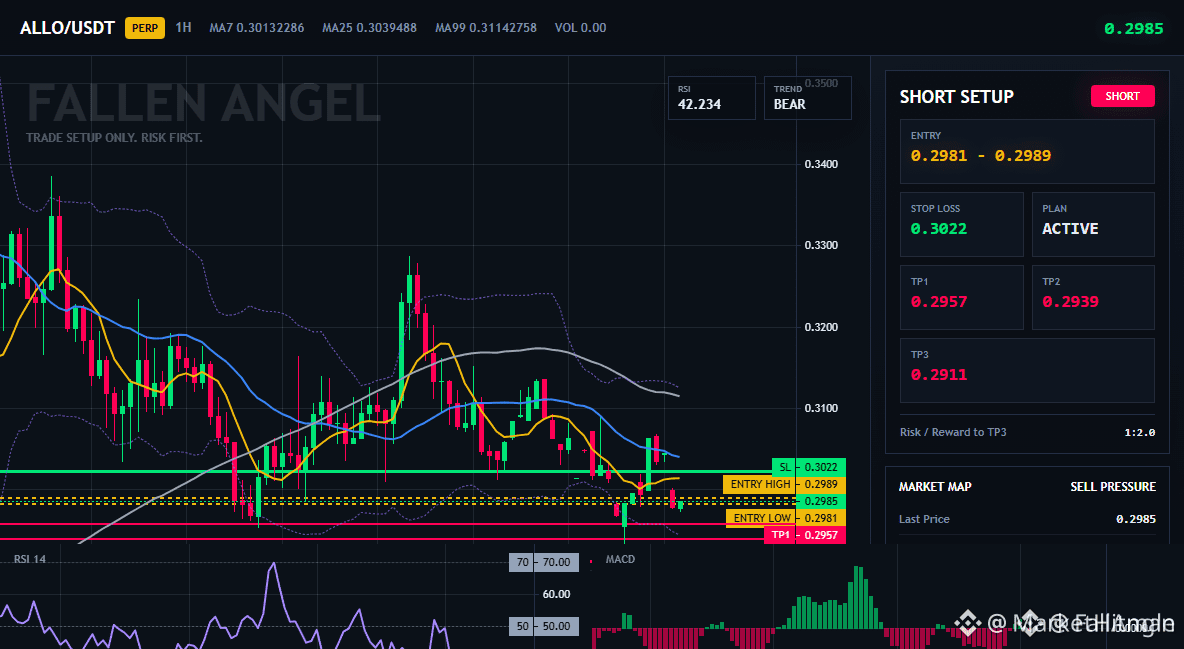Click the MARKET MAP heading
Screen dimensions: 1184x649
[935, 487]
